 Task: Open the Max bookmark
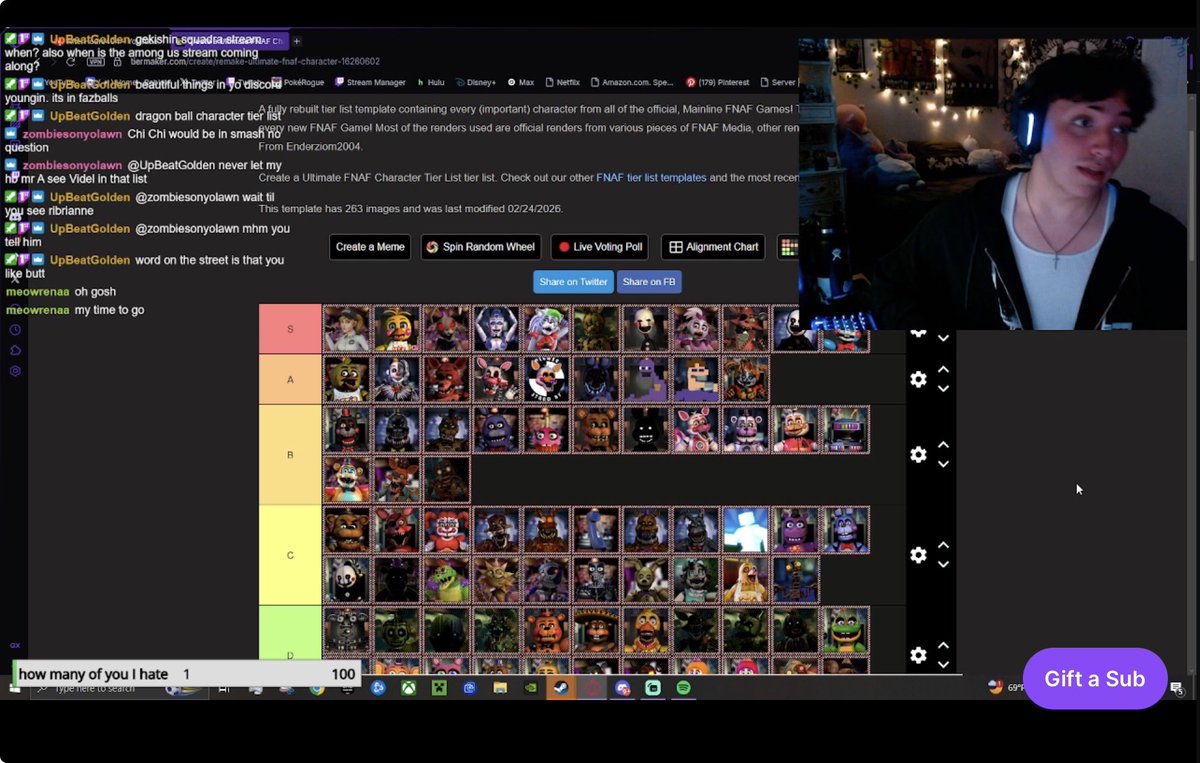click(x=521, y=82)
